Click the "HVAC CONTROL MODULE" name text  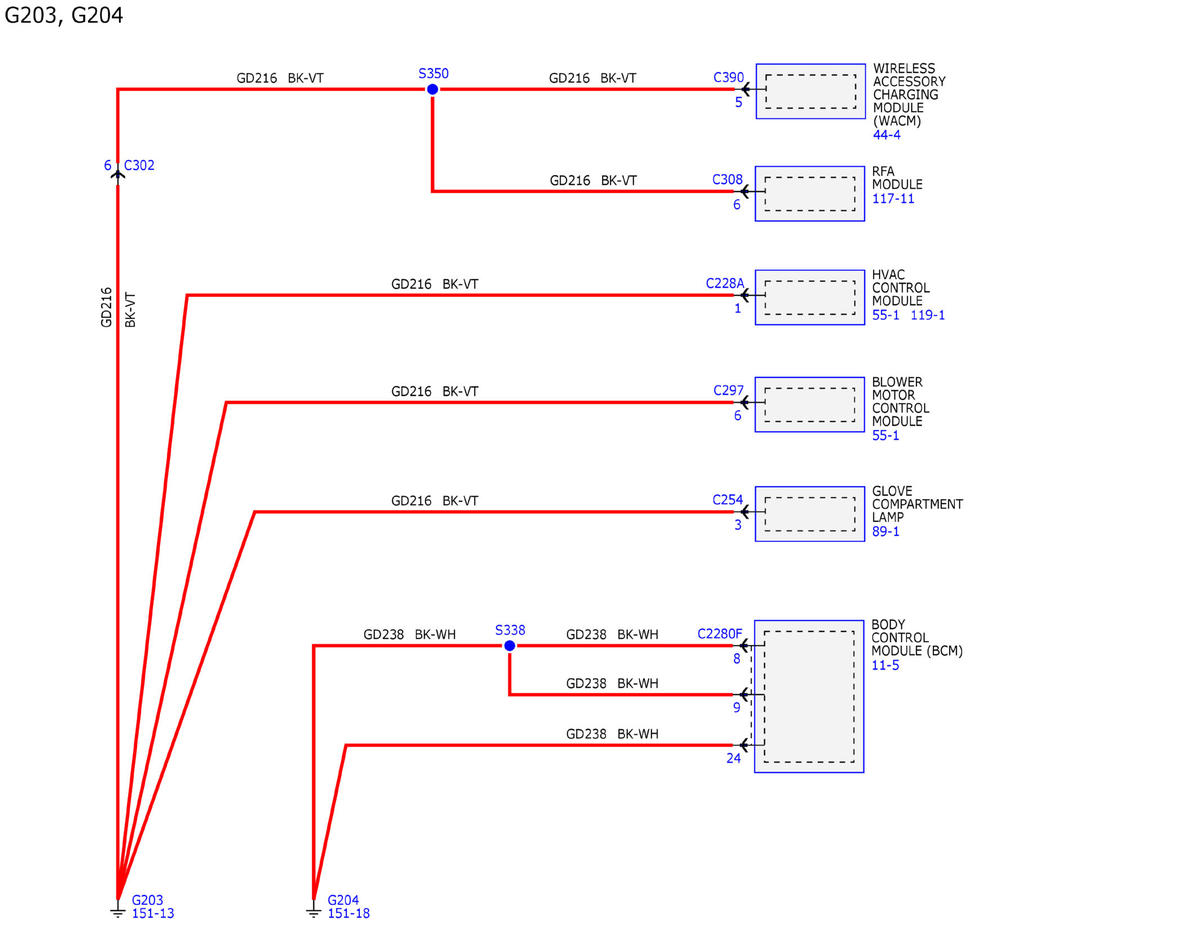tap(901, 288)
